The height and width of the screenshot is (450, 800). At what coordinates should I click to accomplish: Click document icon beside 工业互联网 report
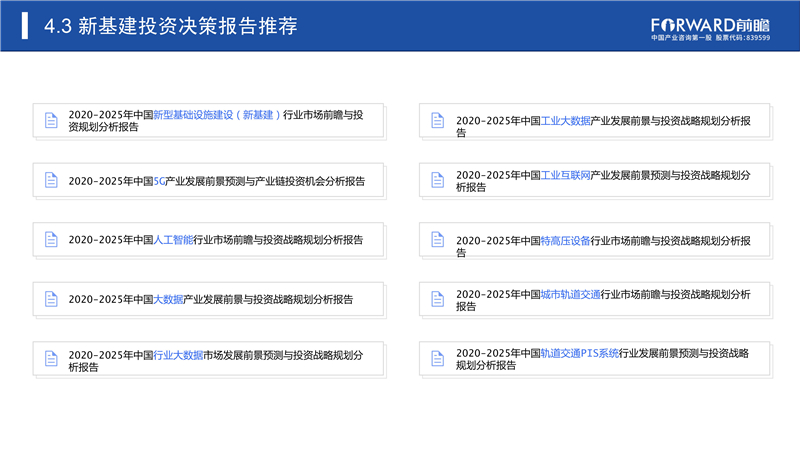438,180
